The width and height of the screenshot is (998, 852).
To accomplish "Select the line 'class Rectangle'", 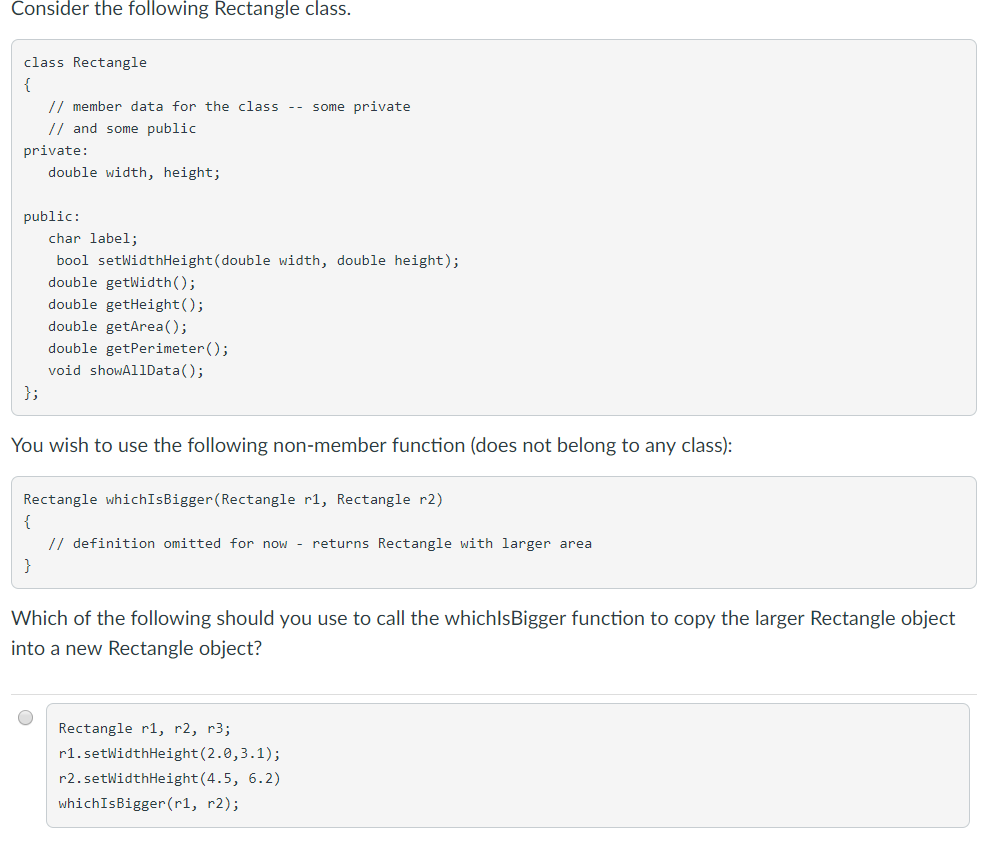I will click(x=85, y=62).
